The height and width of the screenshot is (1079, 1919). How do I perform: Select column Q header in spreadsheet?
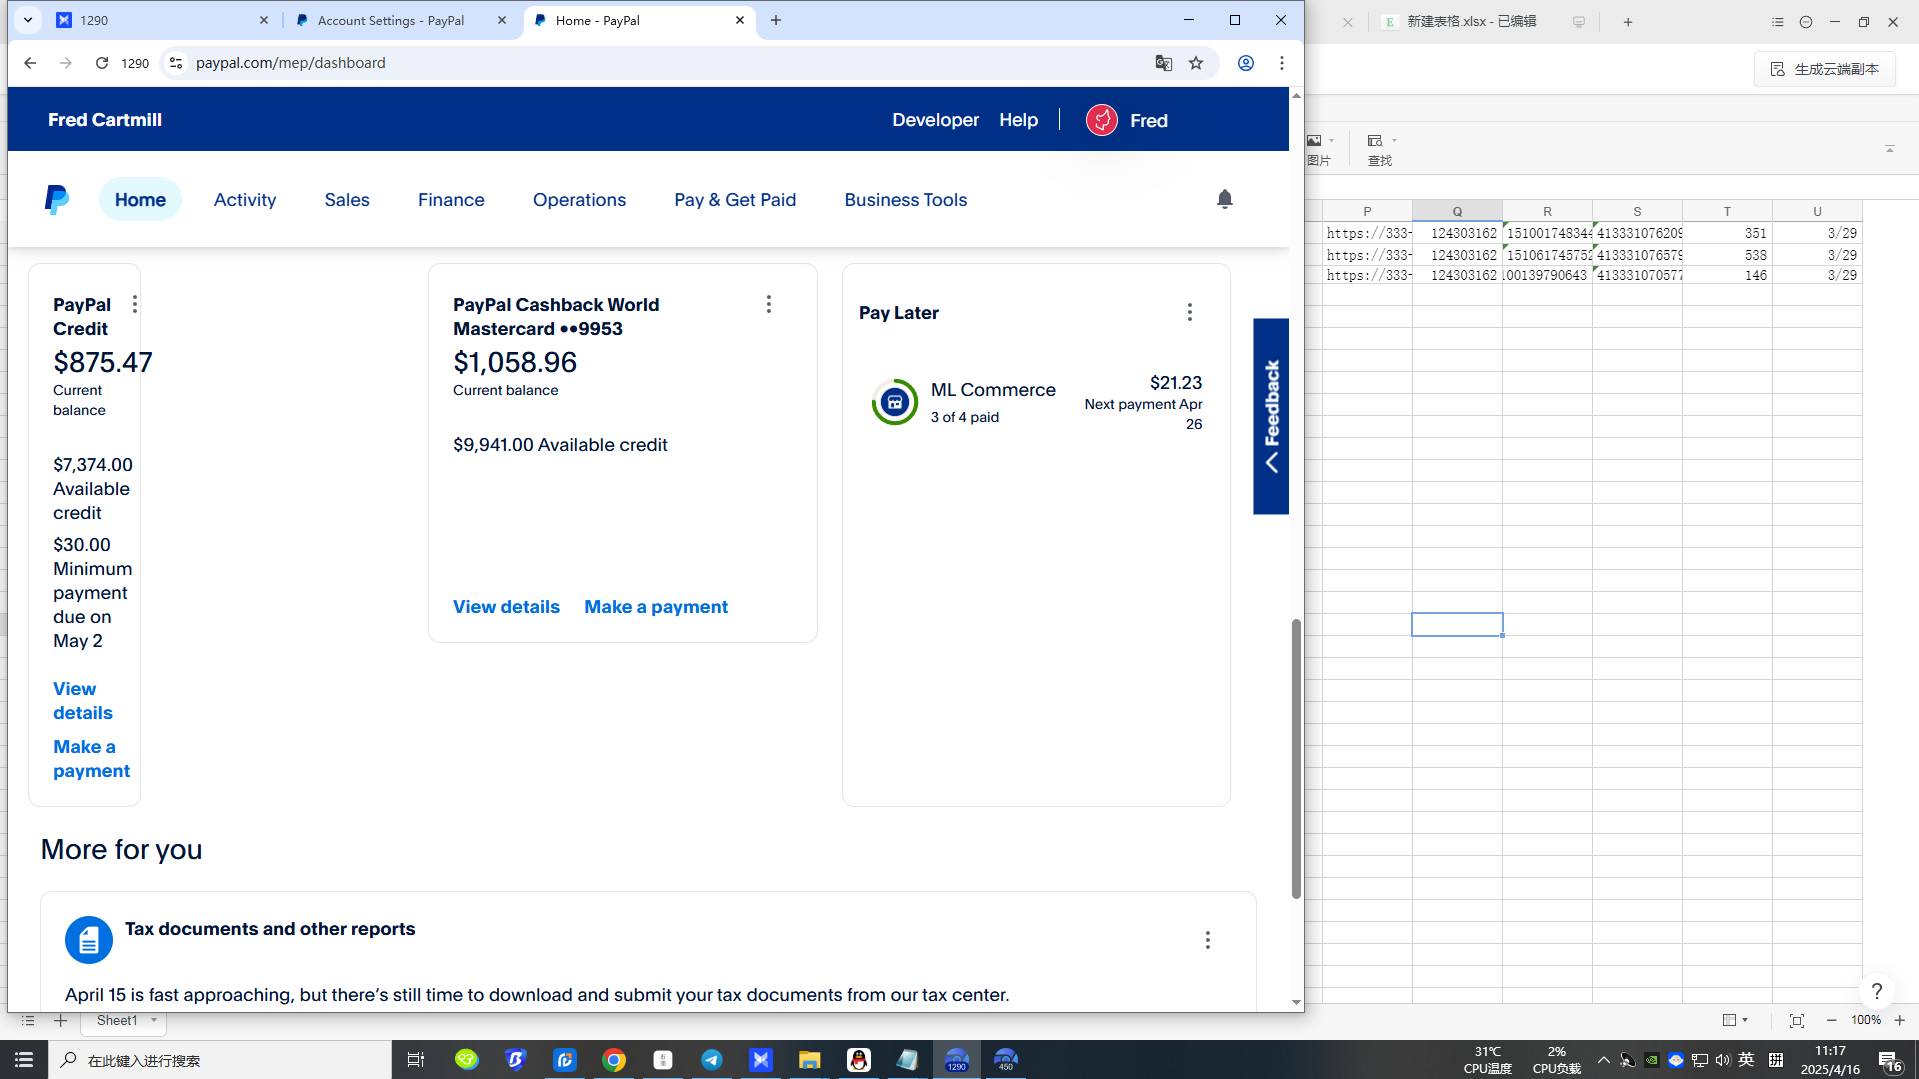coord(1457,211)
